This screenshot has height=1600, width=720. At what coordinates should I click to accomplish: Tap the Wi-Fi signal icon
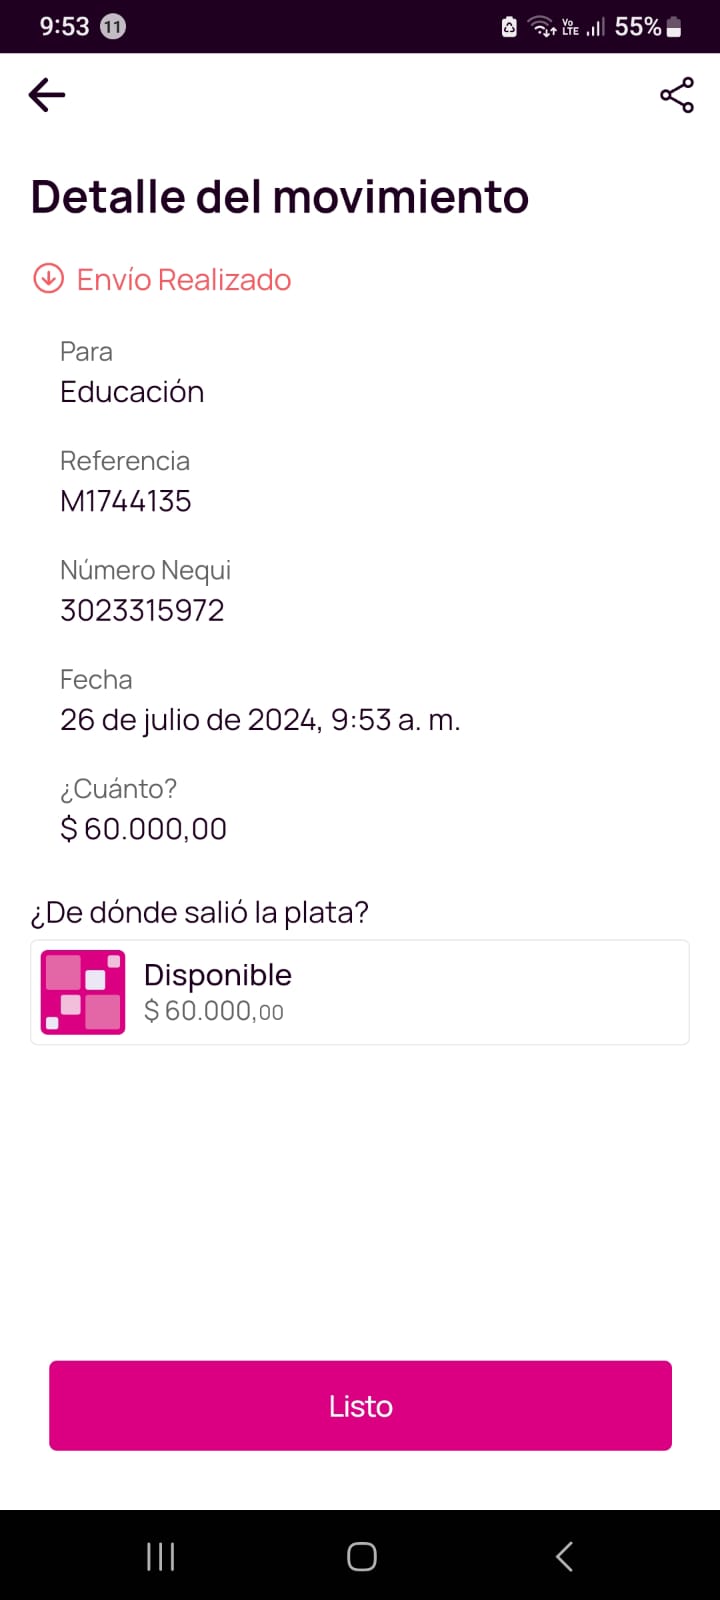click(543, 27)
